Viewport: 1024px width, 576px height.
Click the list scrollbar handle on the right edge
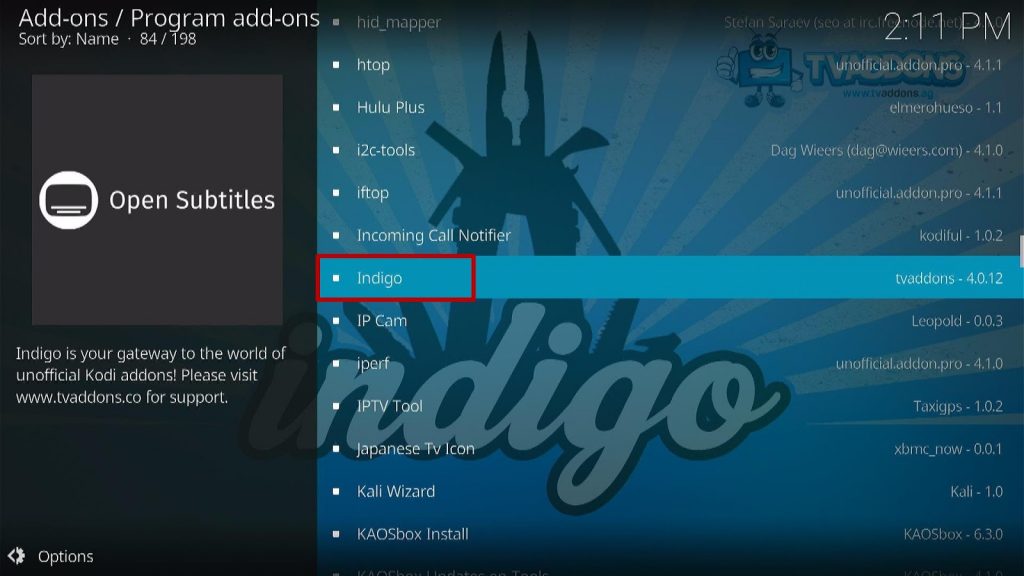click(1021, 251)
